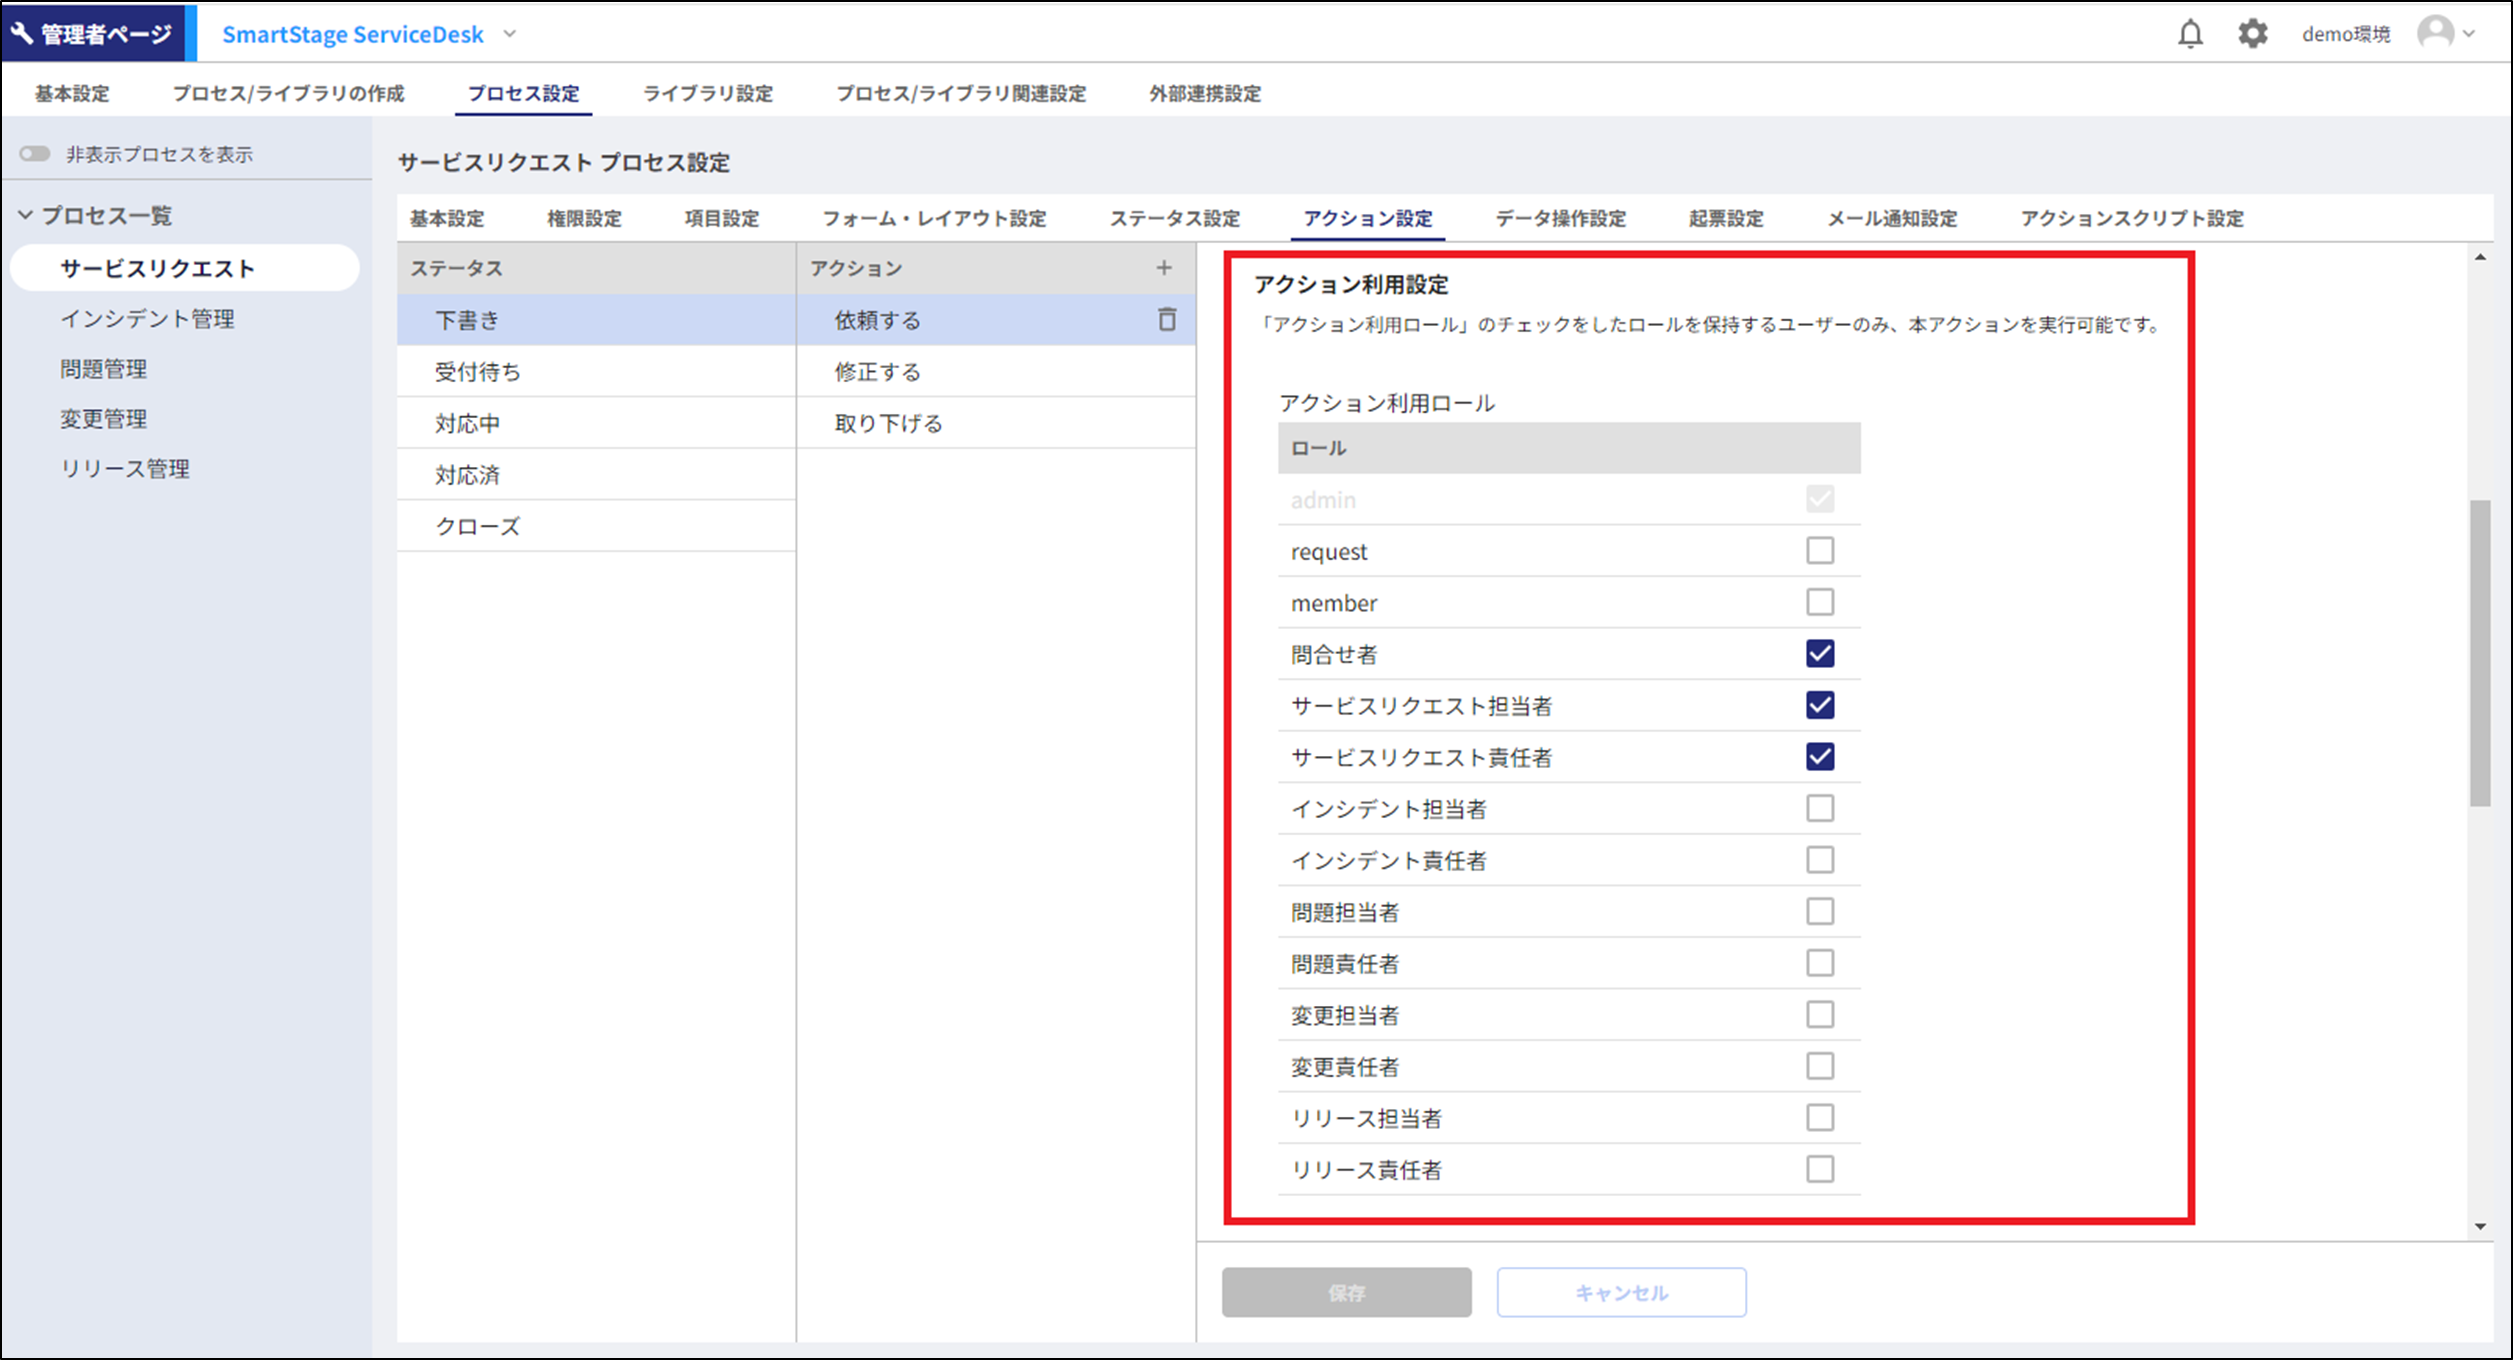Click the user avatar icon
This screenshot has width=2513, height=1360.
(2435, 33)
